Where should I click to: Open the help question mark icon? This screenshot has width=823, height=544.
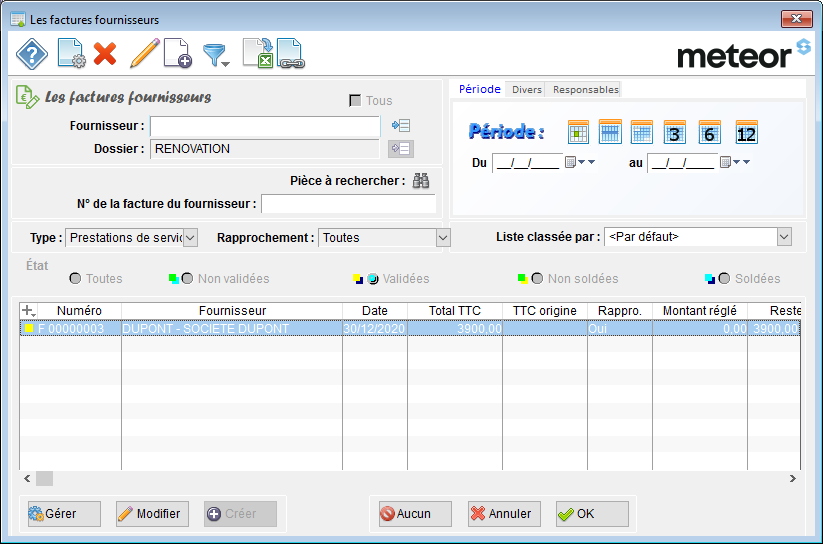(x=32, y=54)
